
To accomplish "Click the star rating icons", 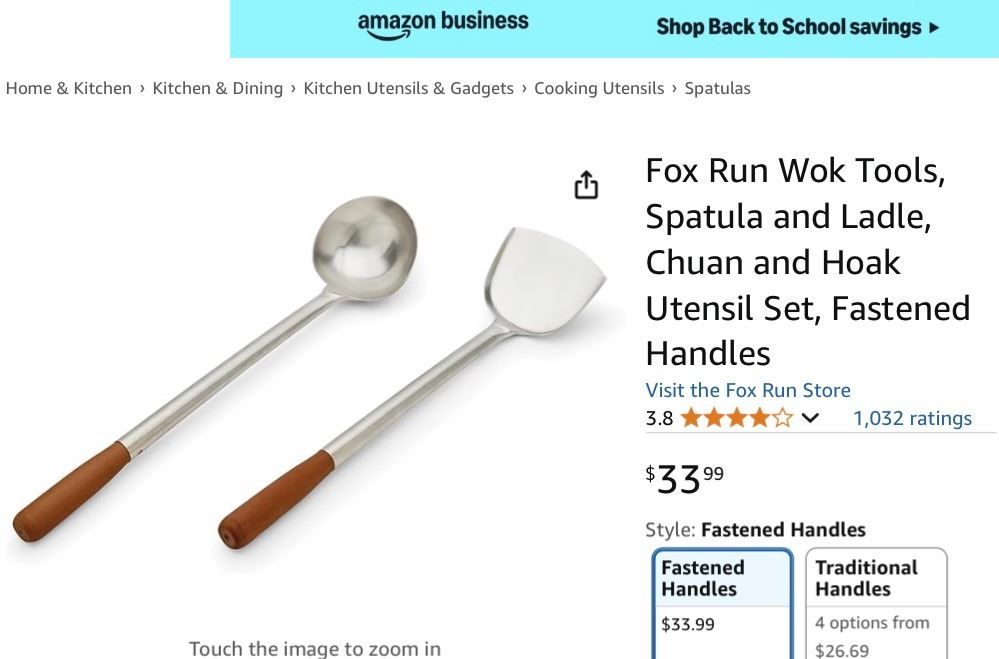I will pos(737,418).
